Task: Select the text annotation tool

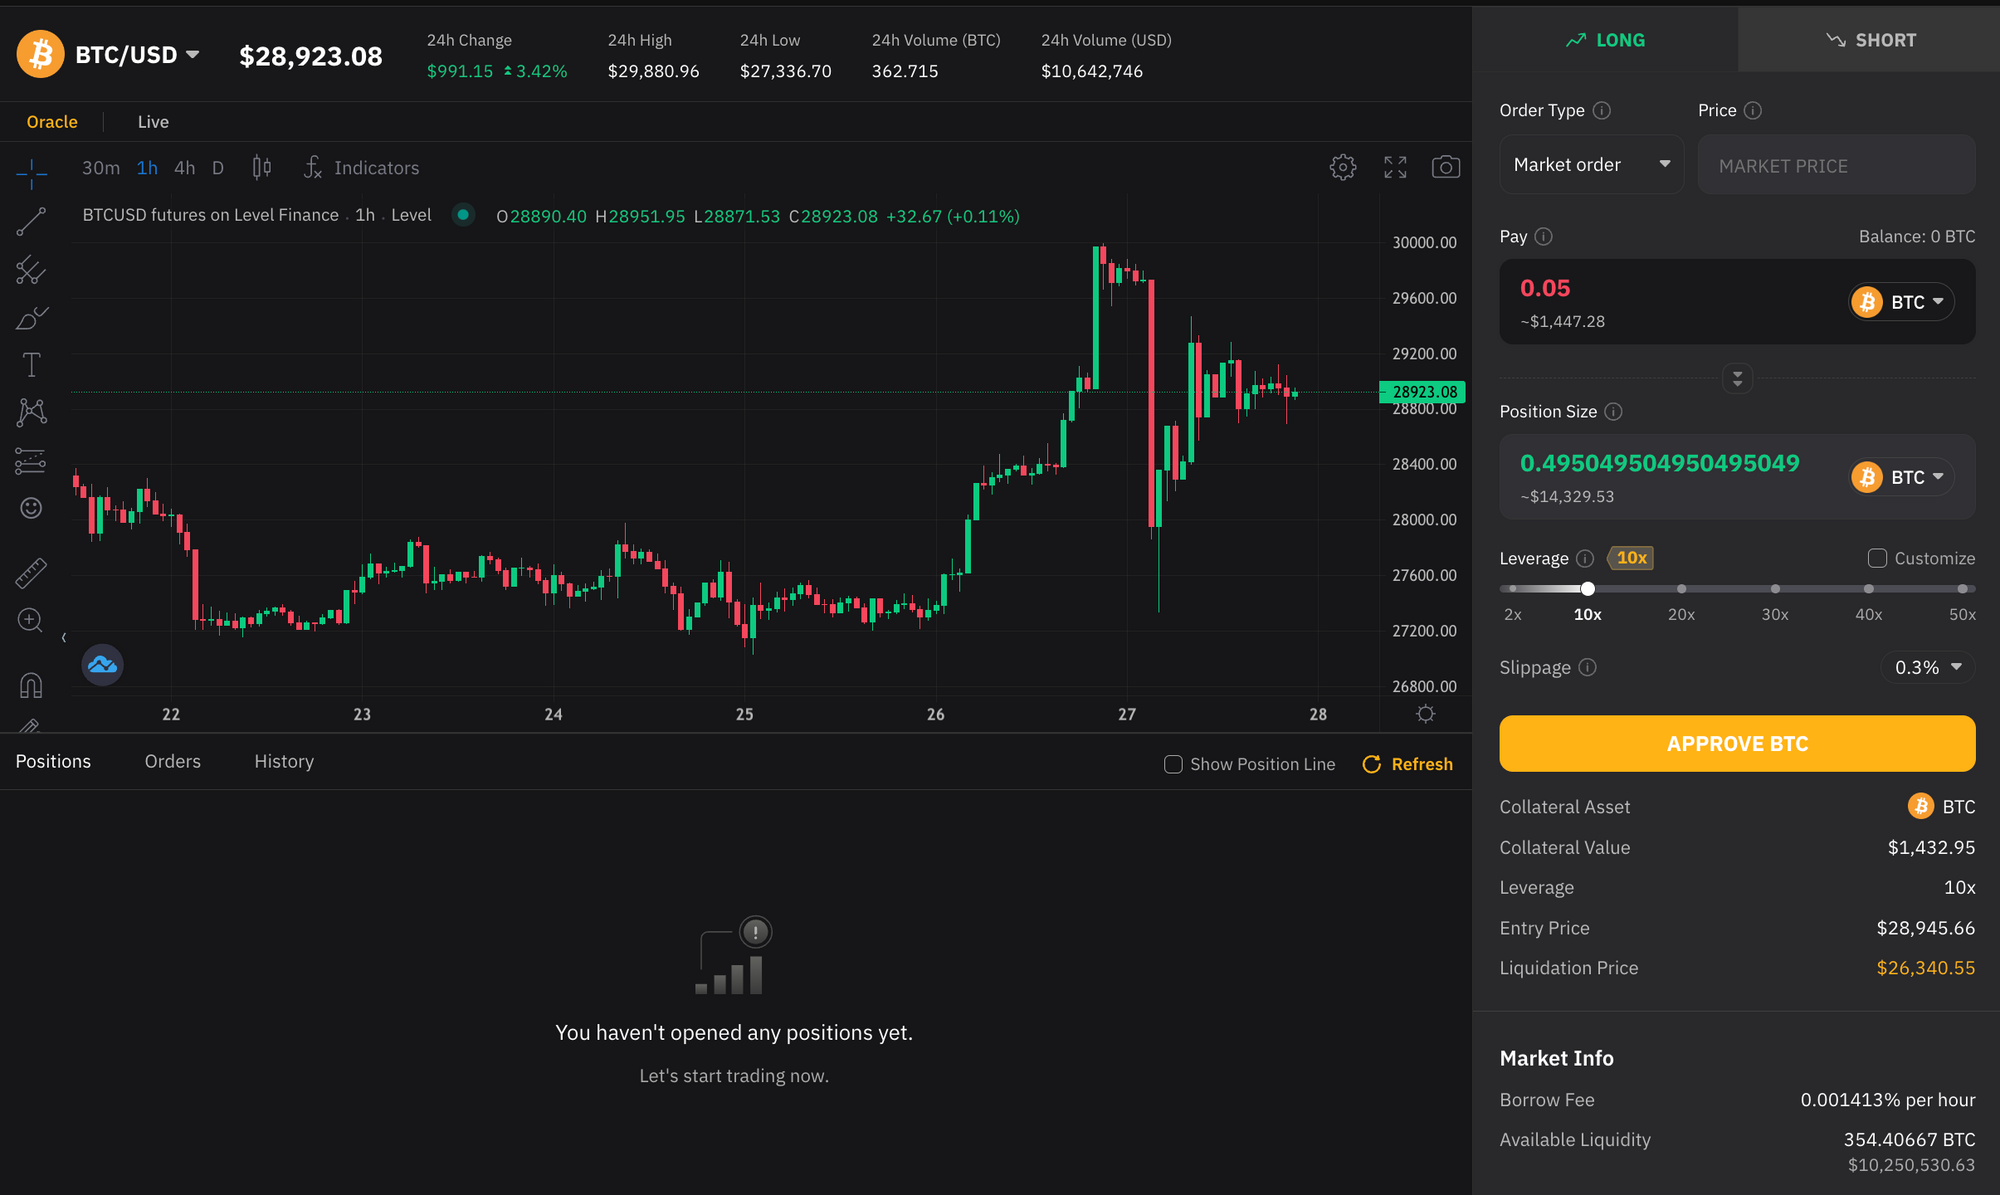Action: (31, 365)
